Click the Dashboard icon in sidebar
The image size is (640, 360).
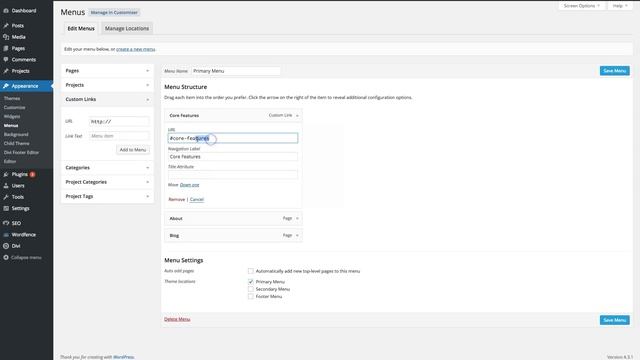[6, 11]
